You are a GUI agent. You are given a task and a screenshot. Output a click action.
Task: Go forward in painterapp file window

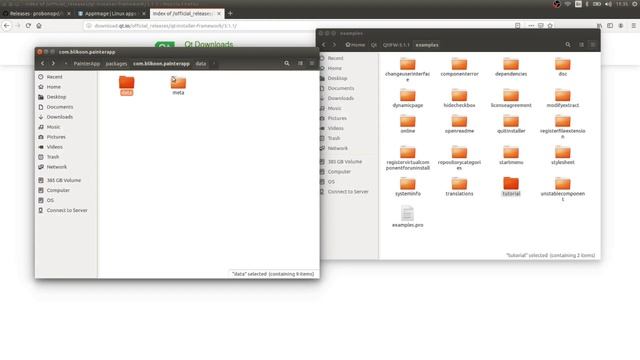coord(53,63)
